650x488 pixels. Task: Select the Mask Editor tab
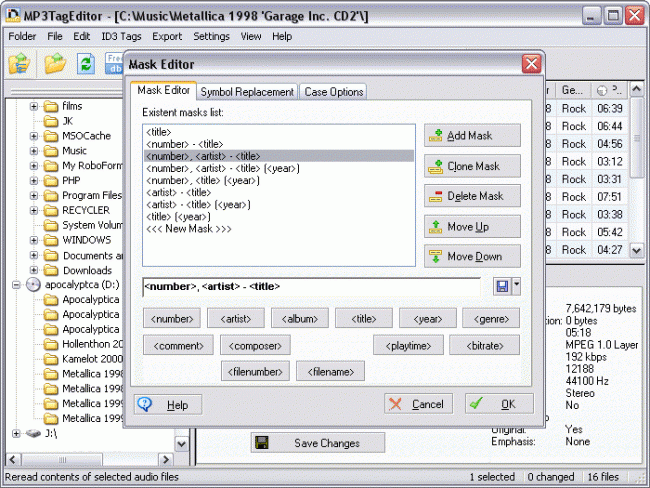coord(163,90)
